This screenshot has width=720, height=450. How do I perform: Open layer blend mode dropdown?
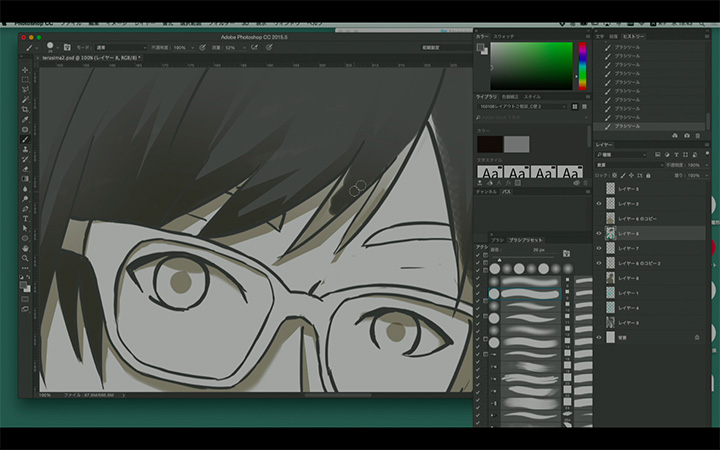(x=630, y=165)
